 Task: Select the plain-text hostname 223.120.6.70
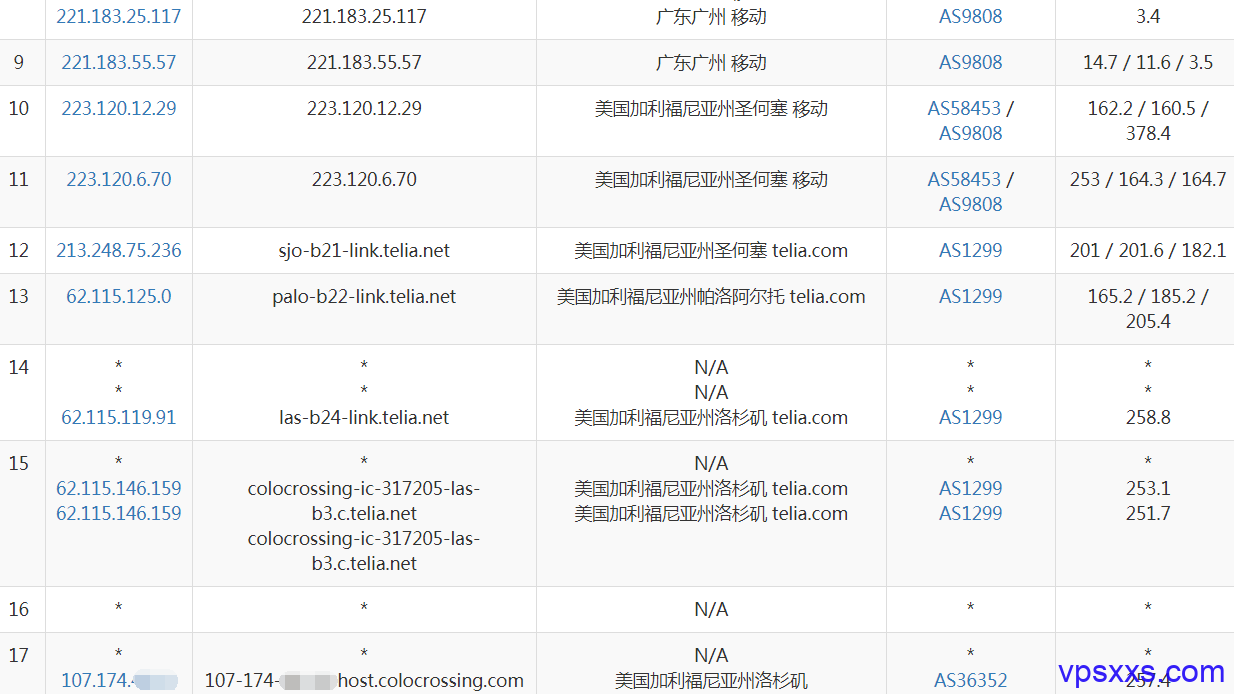click(364, 179)
